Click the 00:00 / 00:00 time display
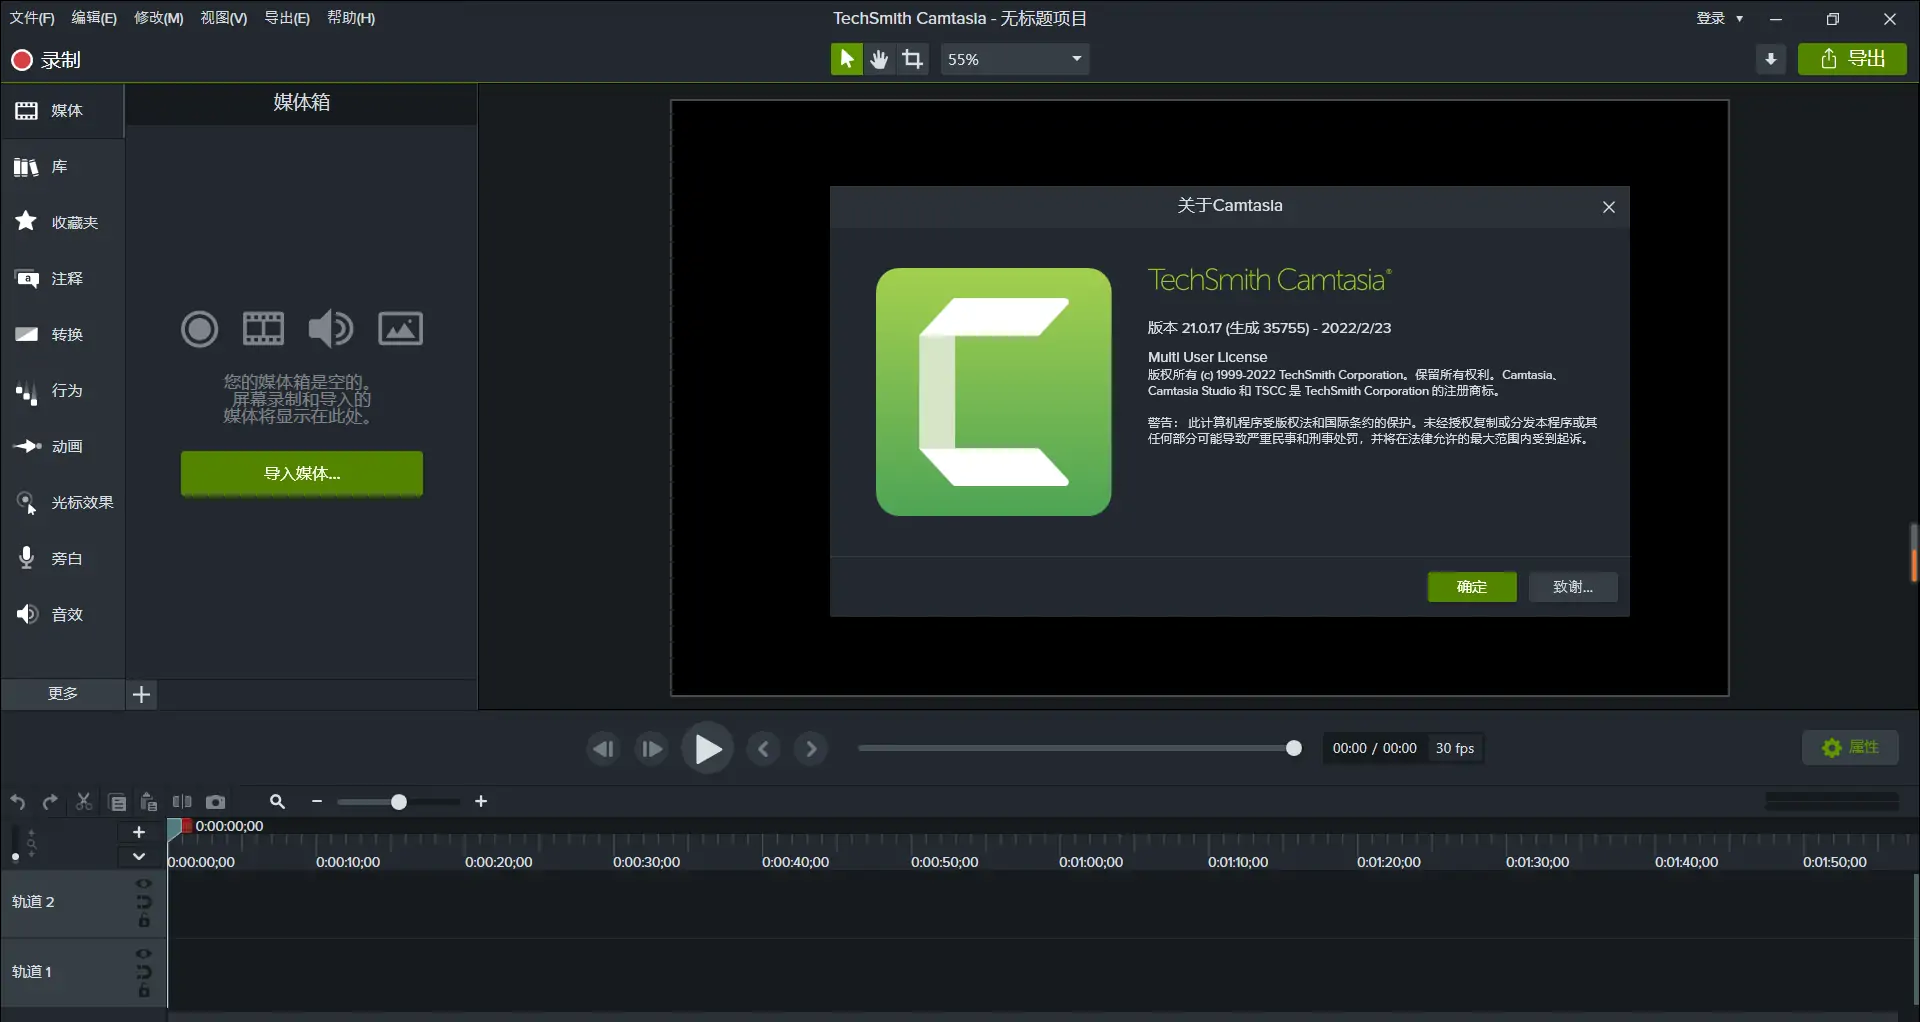This screenshot has height=1022, width=1920. pyautogui.click(x=1374, y=748)
